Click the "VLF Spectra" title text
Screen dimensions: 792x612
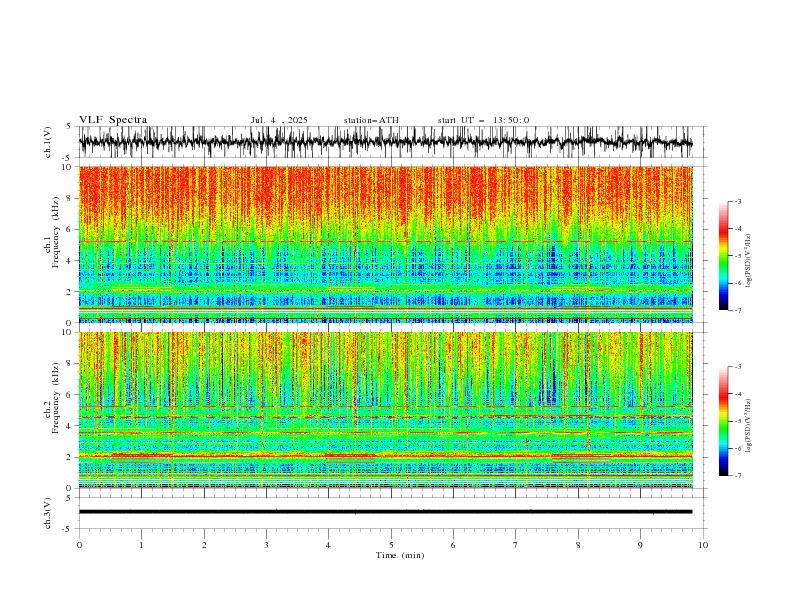tap(113, 120)
